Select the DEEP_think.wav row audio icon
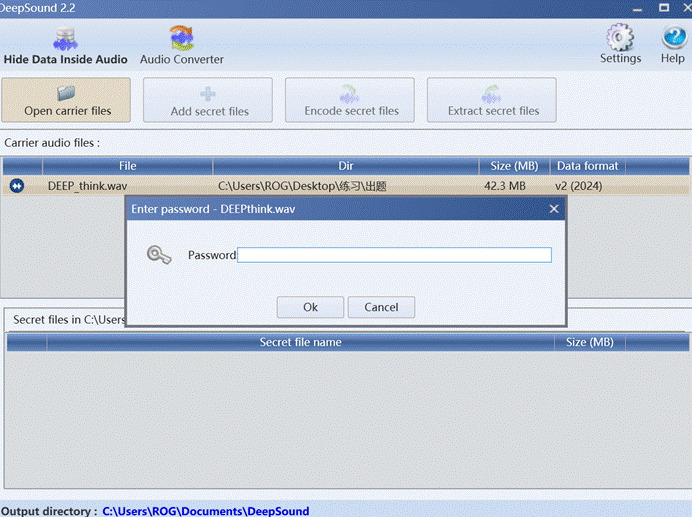Screen dimensions: 692x517 pyautogui.click(x=17, y=186)
